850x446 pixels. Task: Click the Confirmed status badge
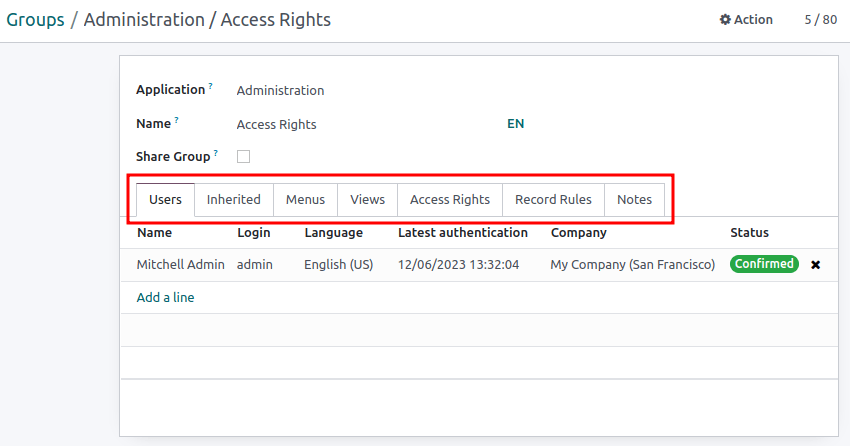click(x=764, y=264)
